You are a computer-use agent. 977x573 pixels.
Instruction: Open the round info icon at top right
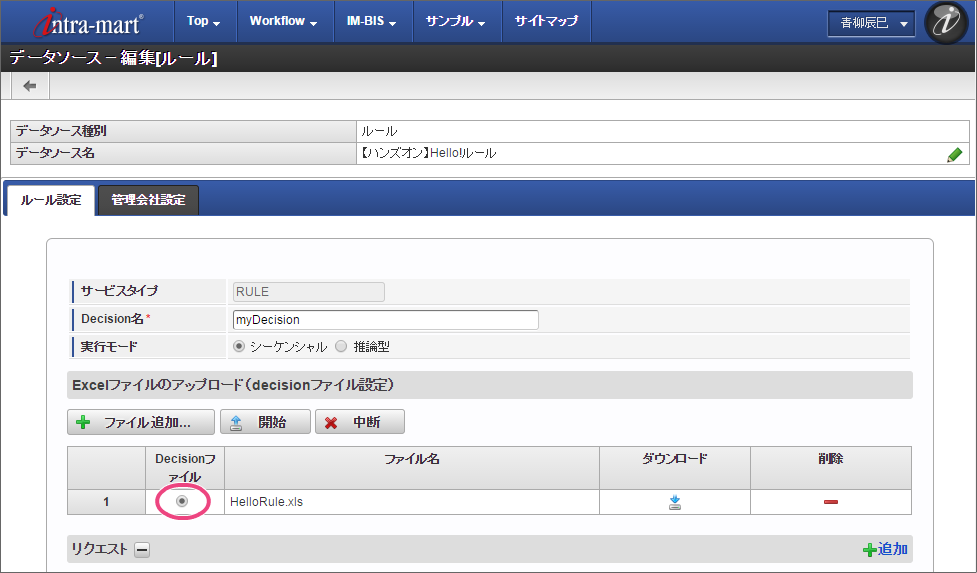tap(946, 22)
